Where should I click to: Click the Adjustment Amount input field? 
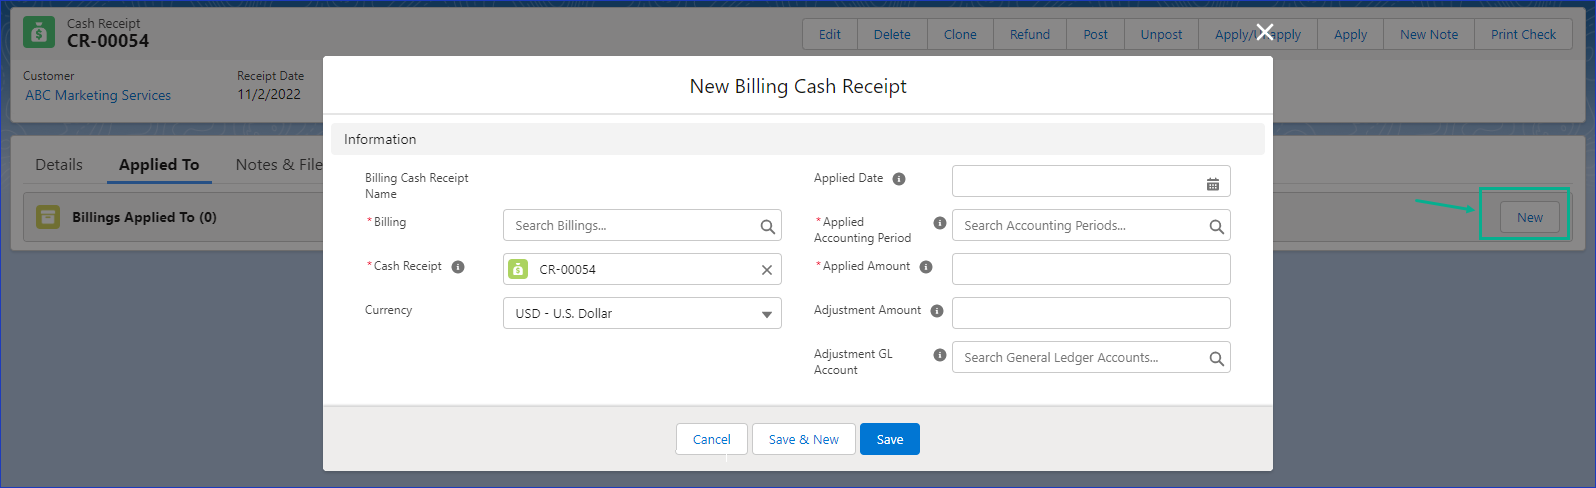pos(1090,314)
